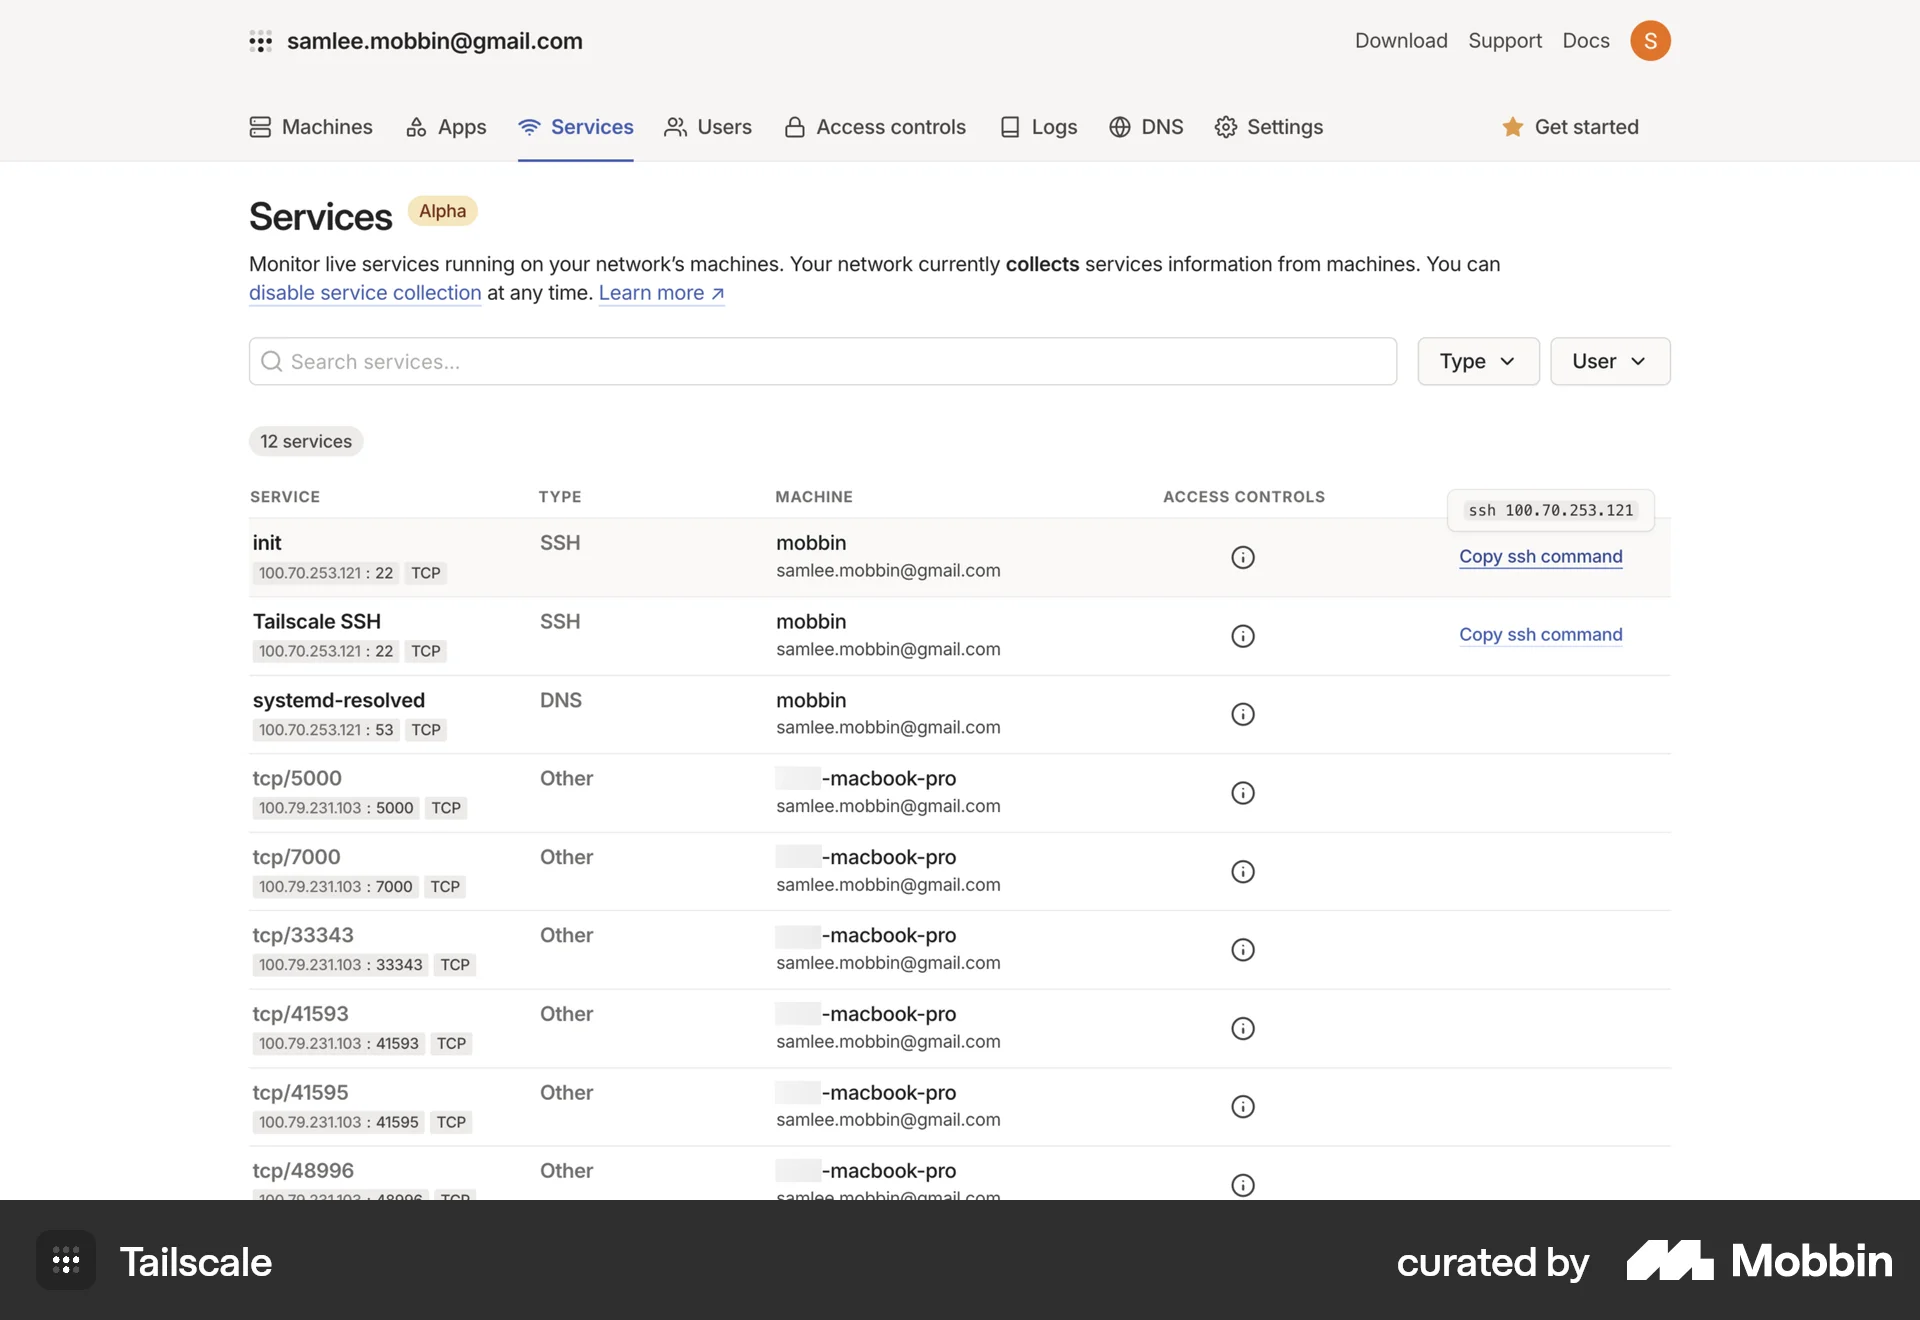Screen dimensions: 1920x1320
Task: Click the Get started star icon
Action: point(1513,127)
